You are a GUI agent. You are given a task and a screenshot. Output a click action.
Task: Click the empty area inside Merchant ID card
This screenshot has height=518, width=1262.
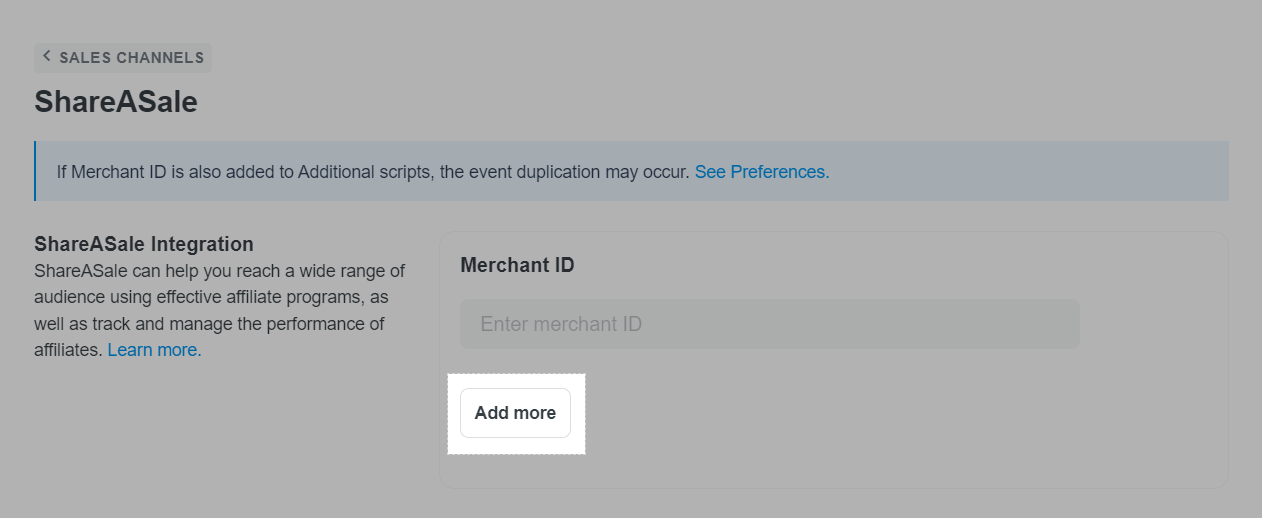tap(900, 420)
